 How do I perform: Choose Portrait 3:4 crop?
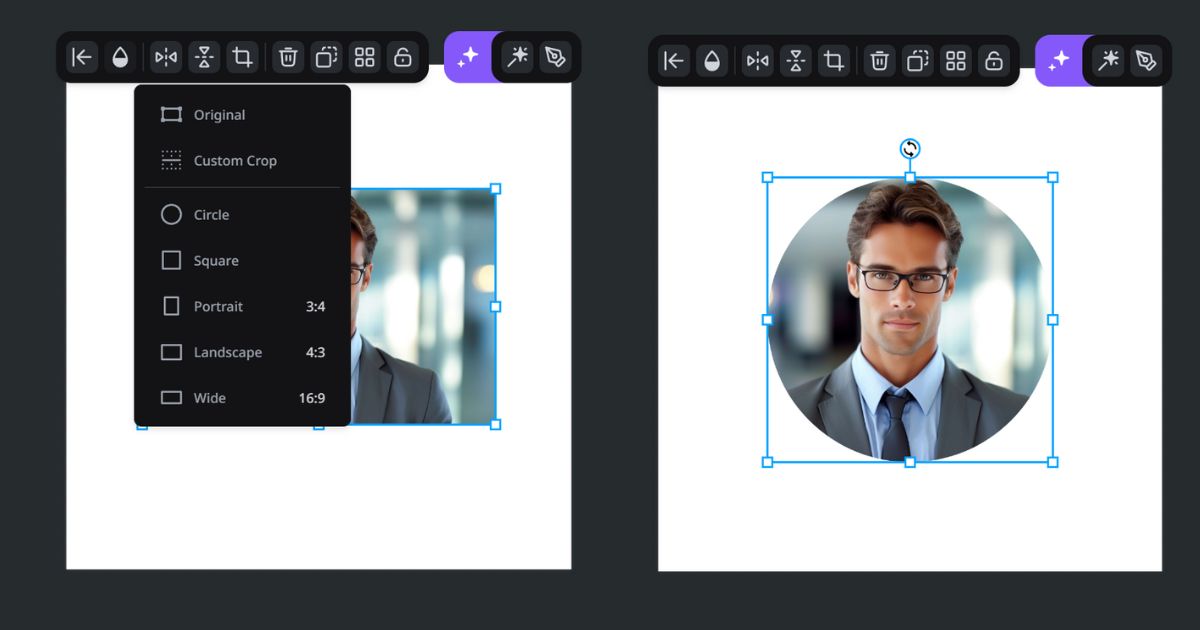click(242, 307)
